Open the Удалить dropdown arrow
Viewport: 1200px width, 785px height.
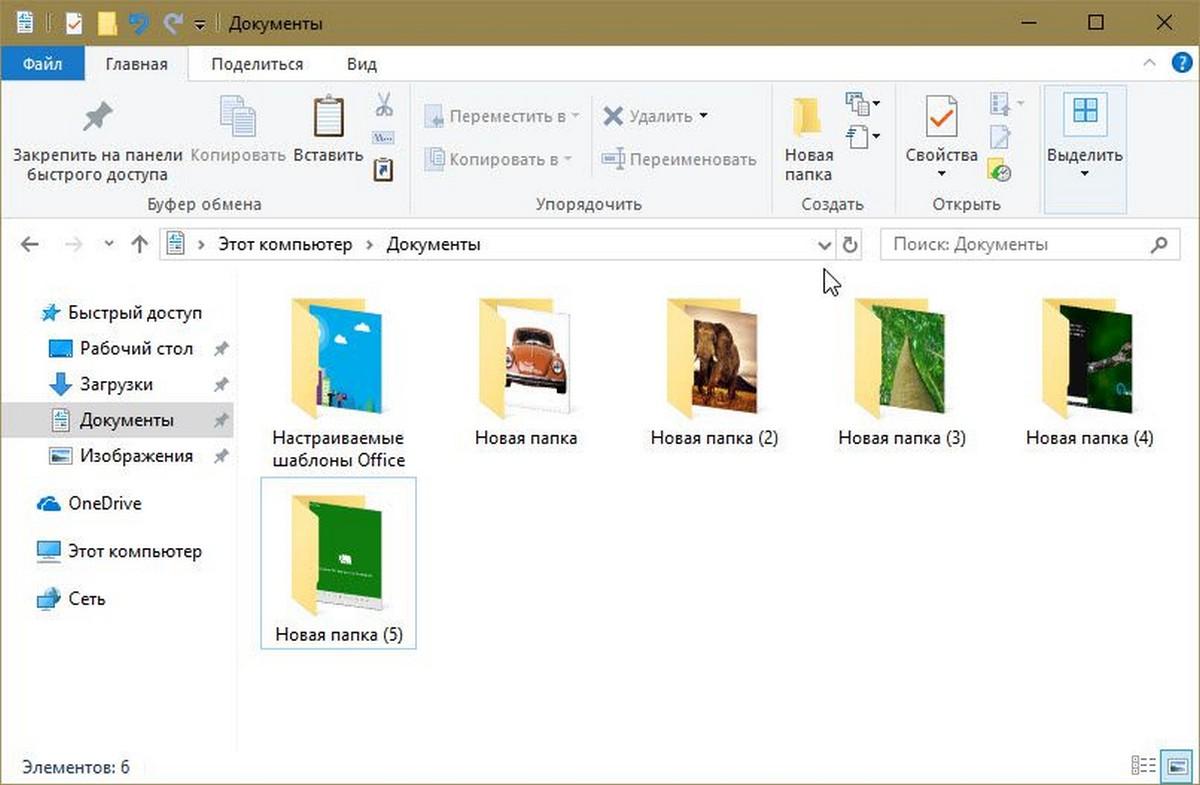click(703, 116)
